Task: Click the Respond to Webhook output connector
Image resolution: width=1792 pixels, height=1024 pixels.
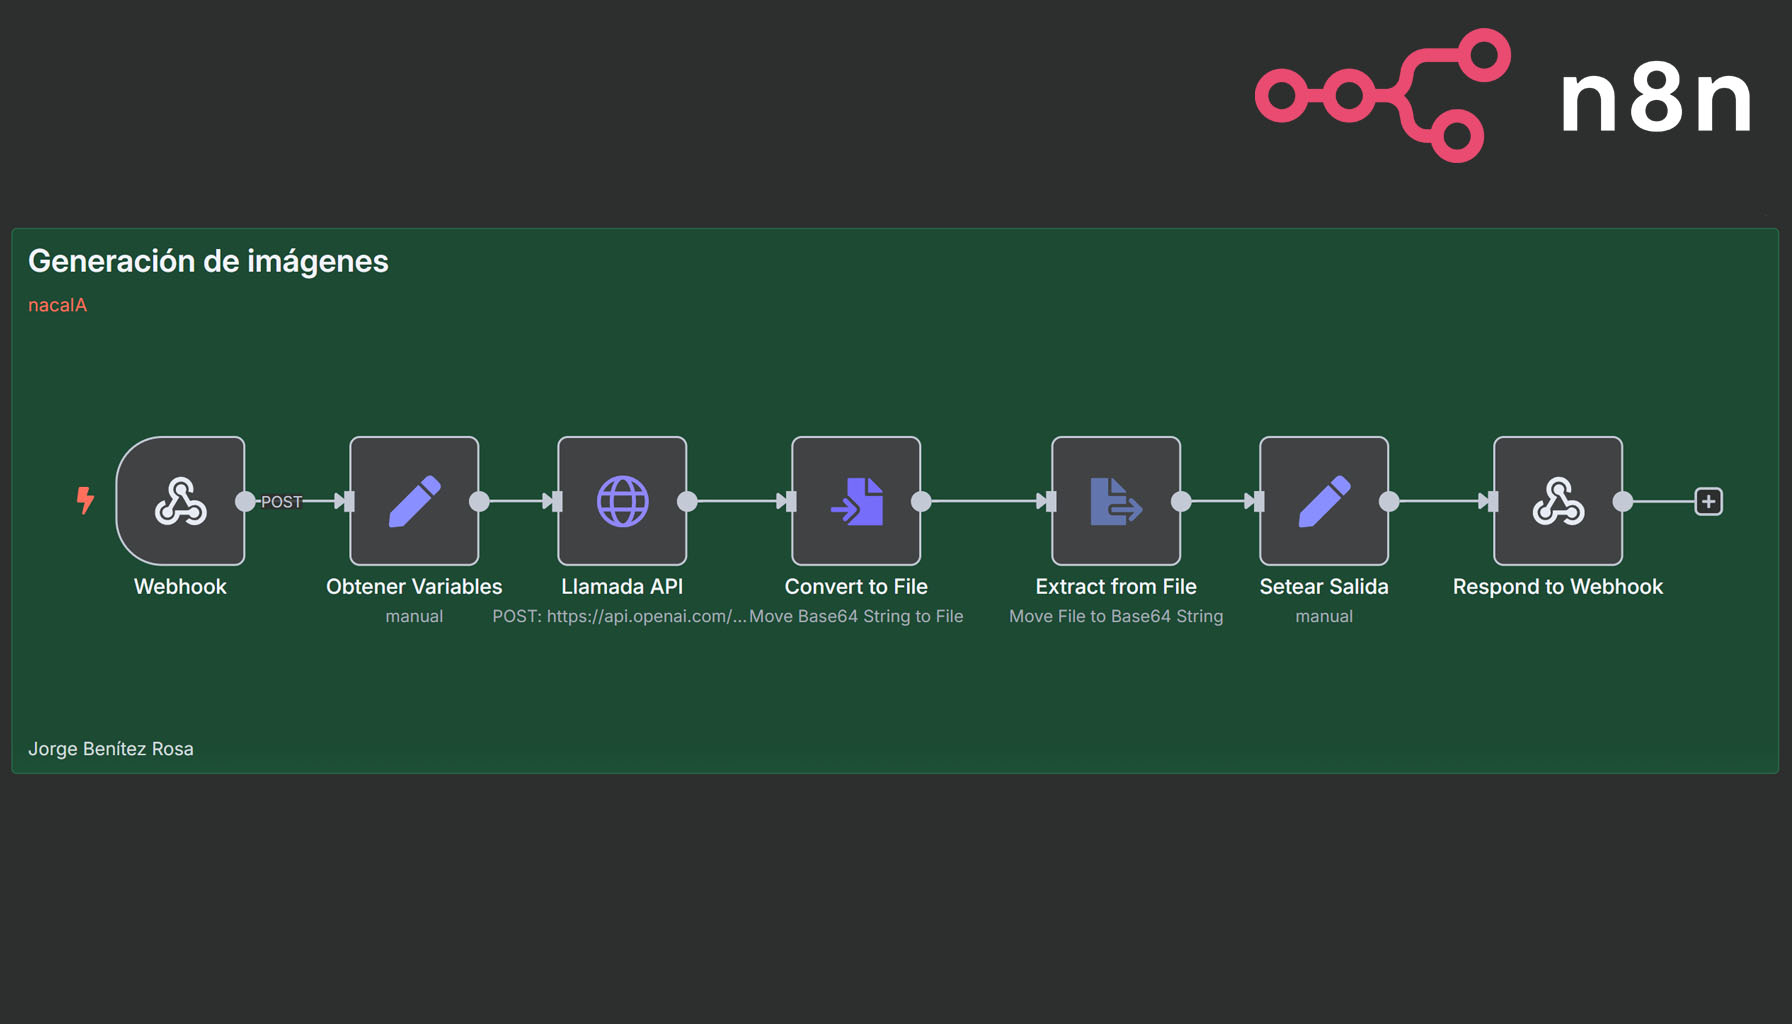Action: click(1623, 501)
